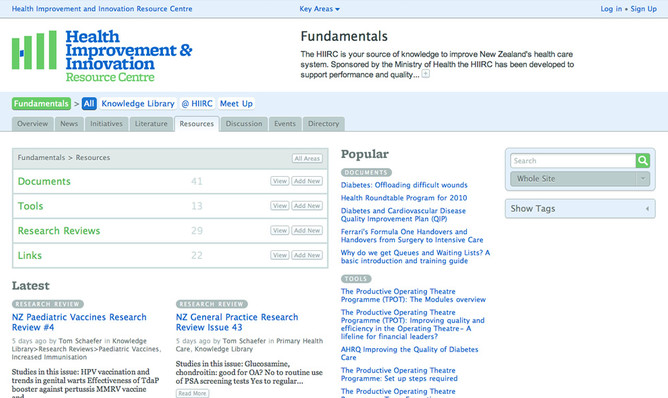Open Health Roundtable Program for 2010 link

coord(404,198)
